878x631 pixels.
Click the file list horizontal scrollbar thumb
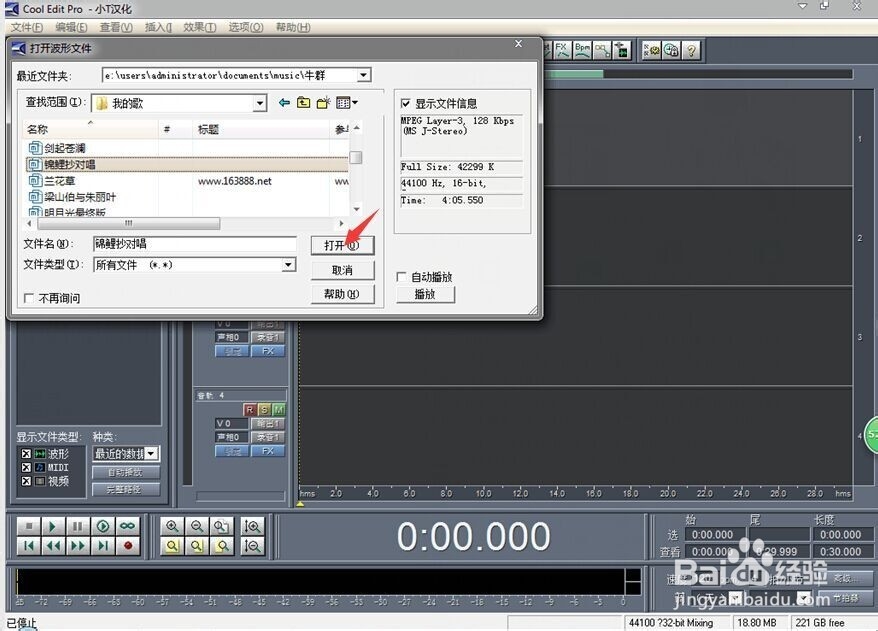tap(128, 223)
